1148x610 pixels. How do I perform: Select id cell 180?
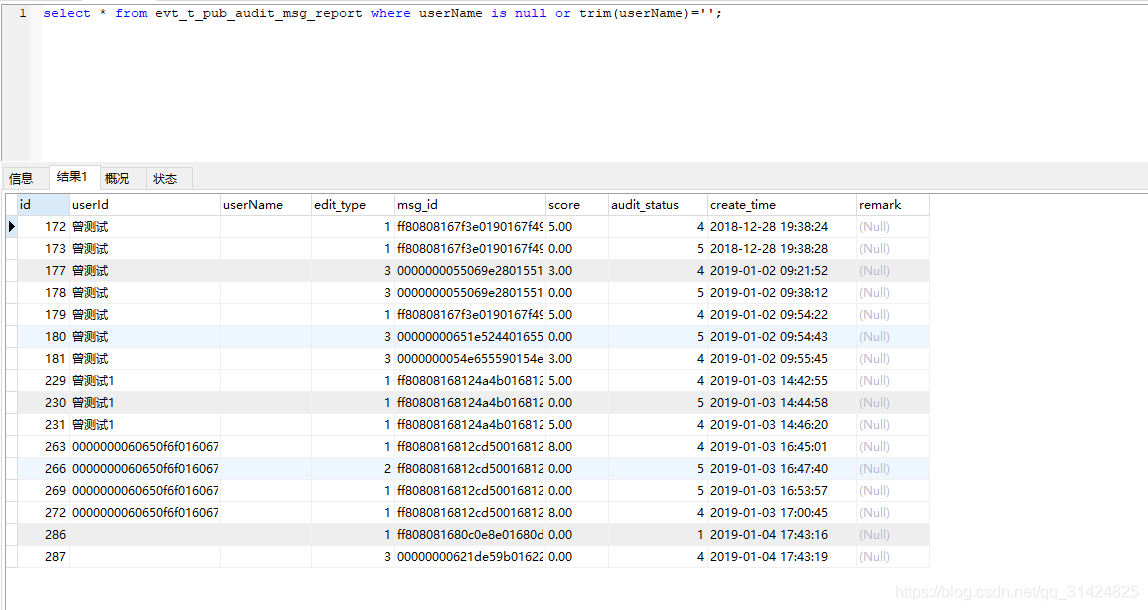[x=43, y=337]
